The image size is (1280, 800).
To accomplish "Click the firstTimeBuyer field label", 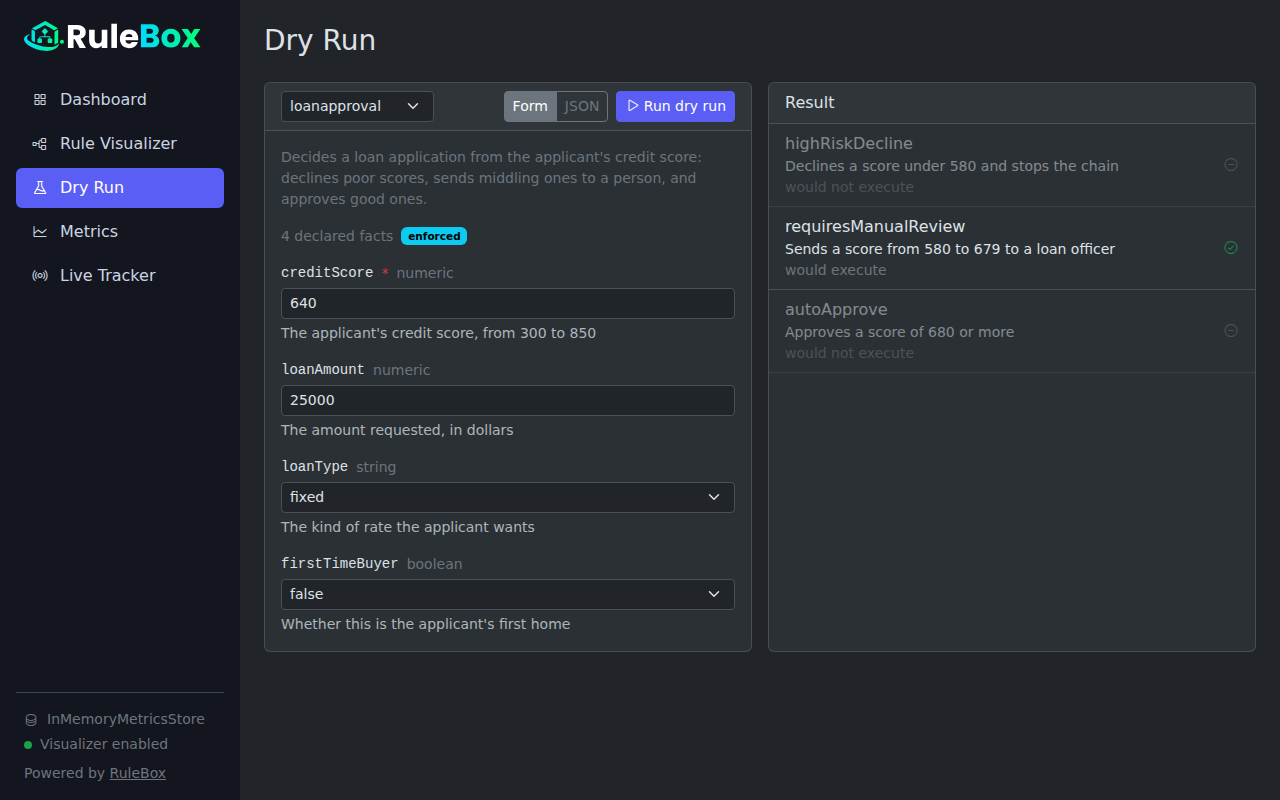I will (x=339, y=564).
